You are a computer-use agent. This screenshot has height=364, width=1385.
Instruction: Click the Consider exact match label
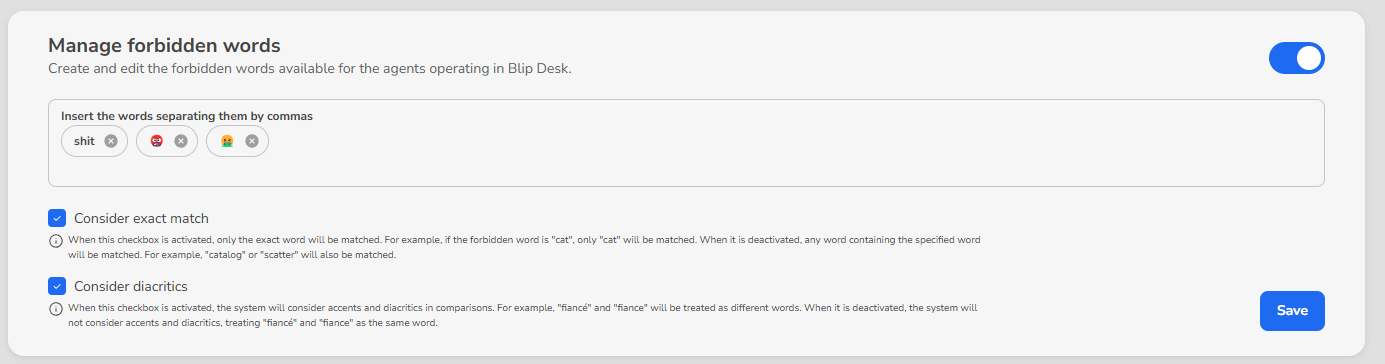pos(141,218)
